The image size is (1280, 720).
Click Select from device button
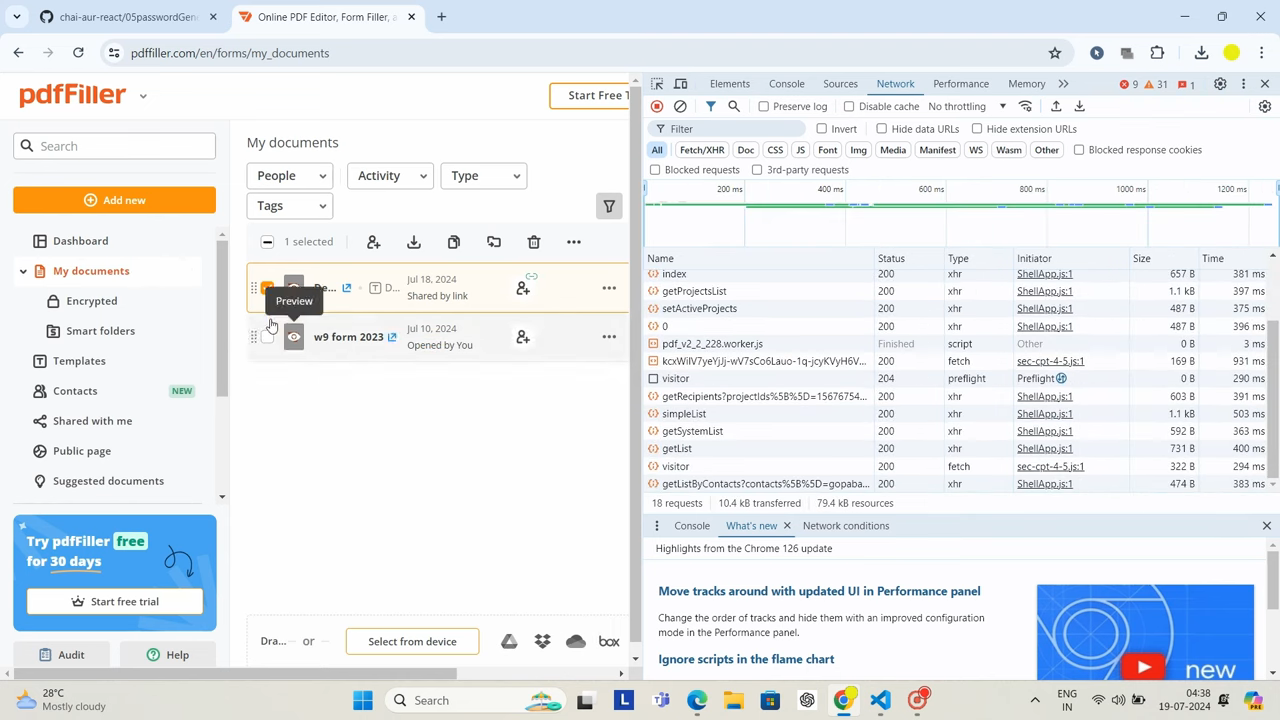click(412, 642)
